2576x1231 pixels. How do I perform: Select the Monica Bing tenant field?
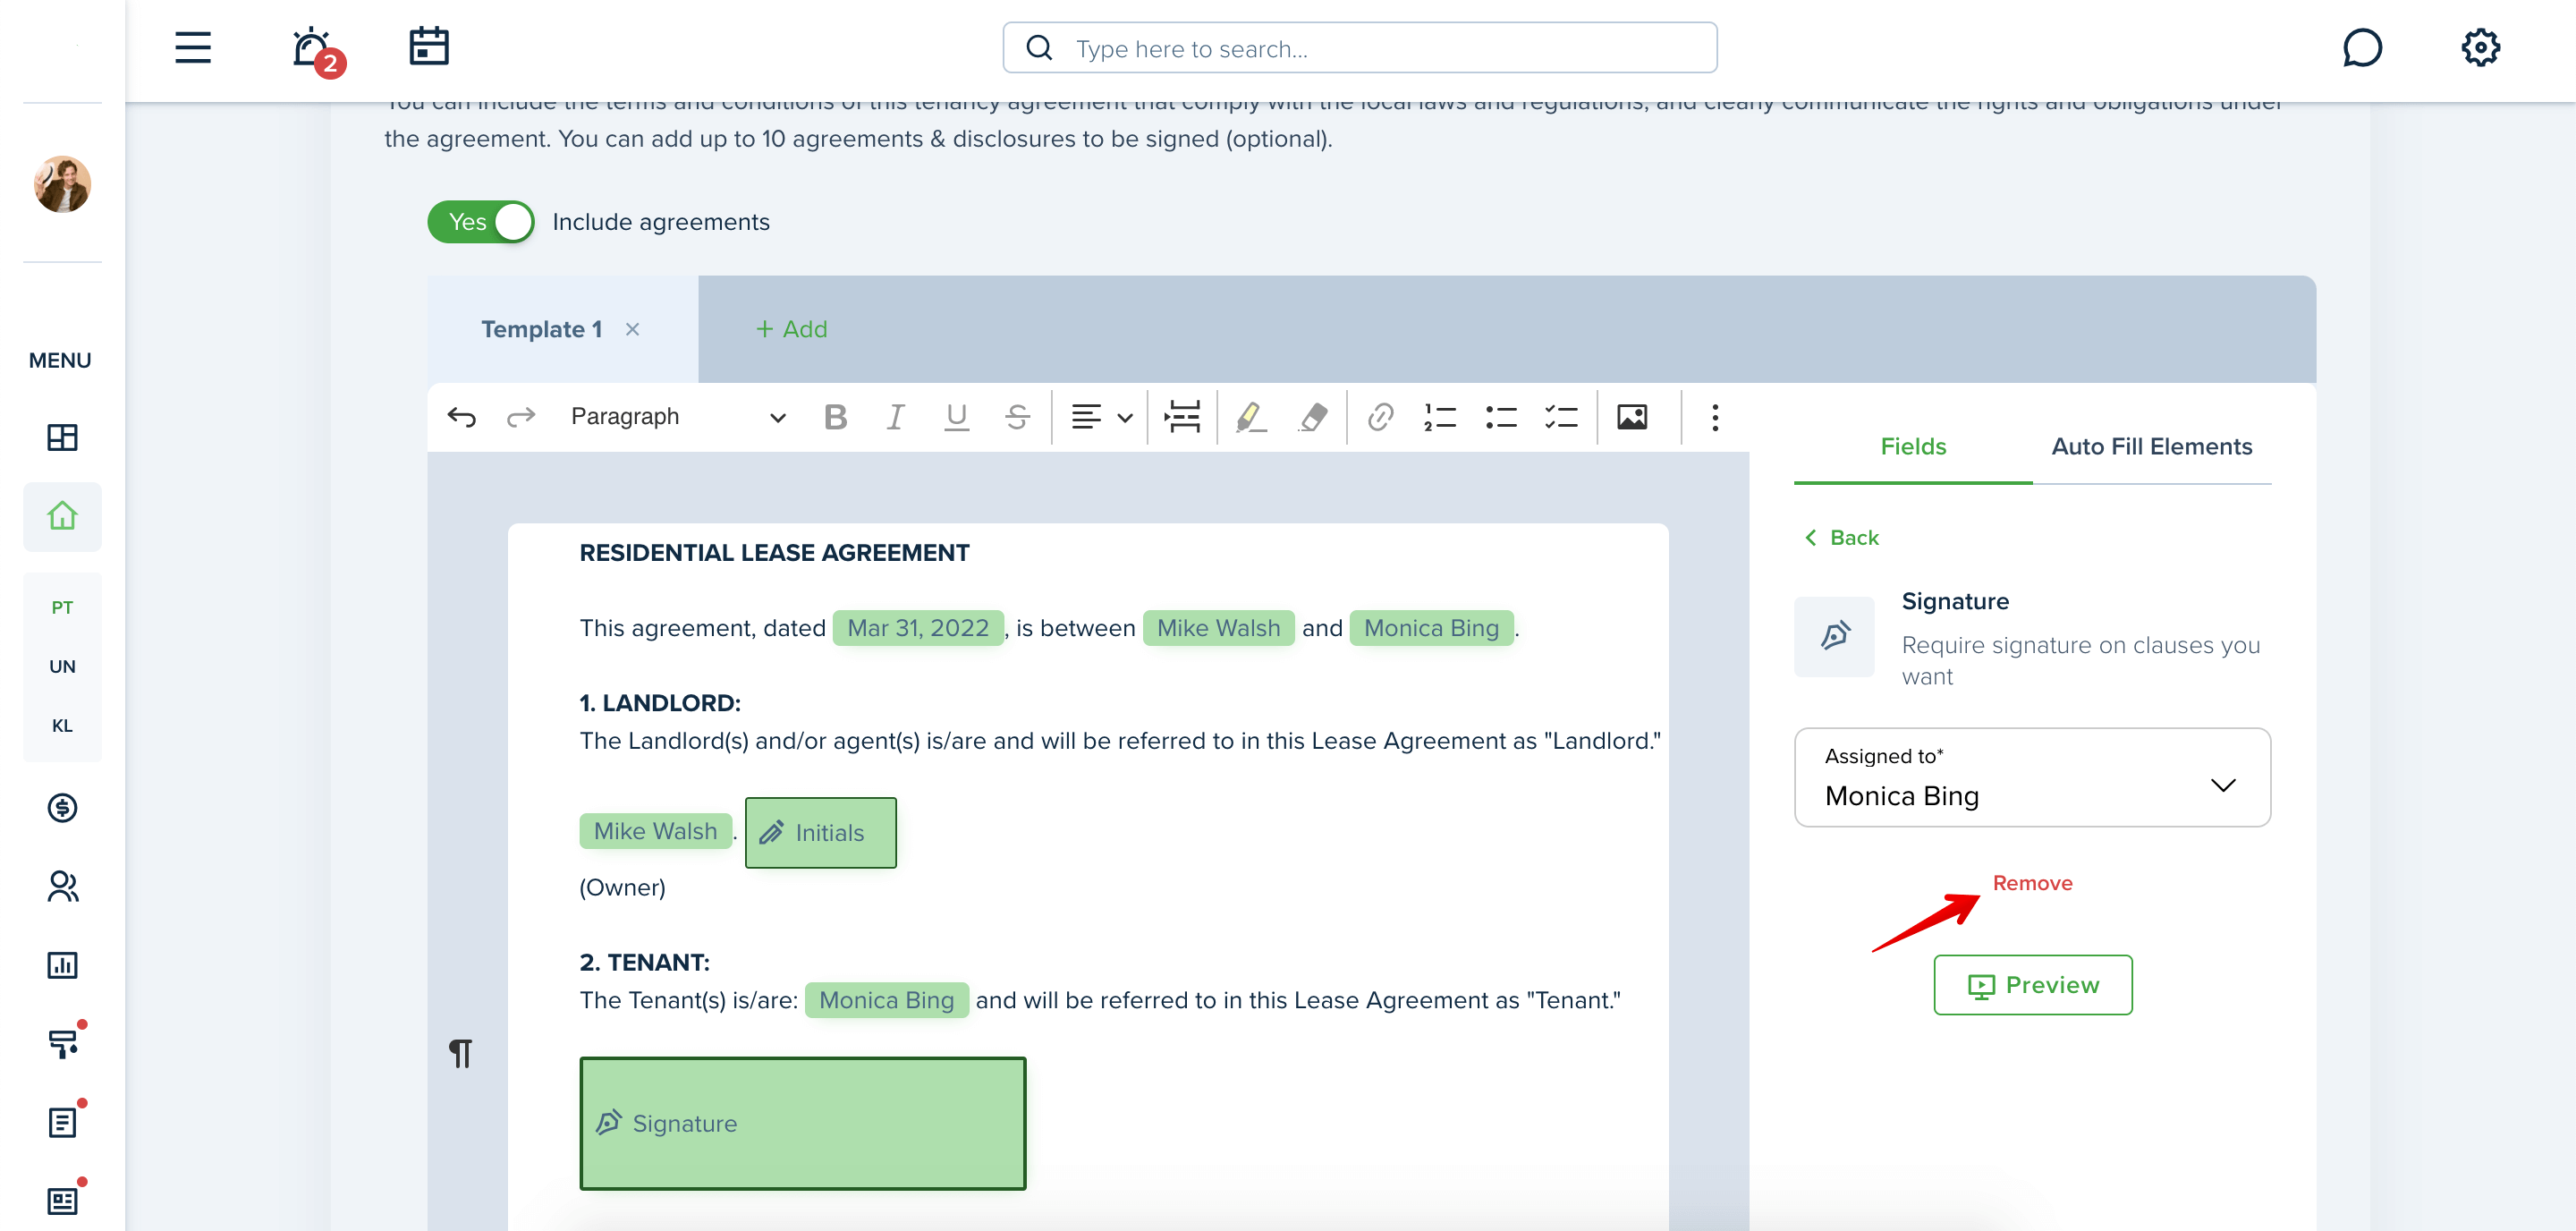pos(886,1000)
